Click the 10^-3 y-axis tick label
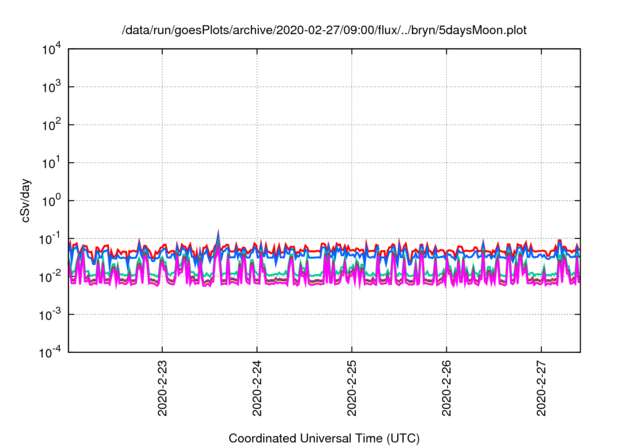Image resolution: width=640 pixels, height=448 pixels. [x=50, y=315]
